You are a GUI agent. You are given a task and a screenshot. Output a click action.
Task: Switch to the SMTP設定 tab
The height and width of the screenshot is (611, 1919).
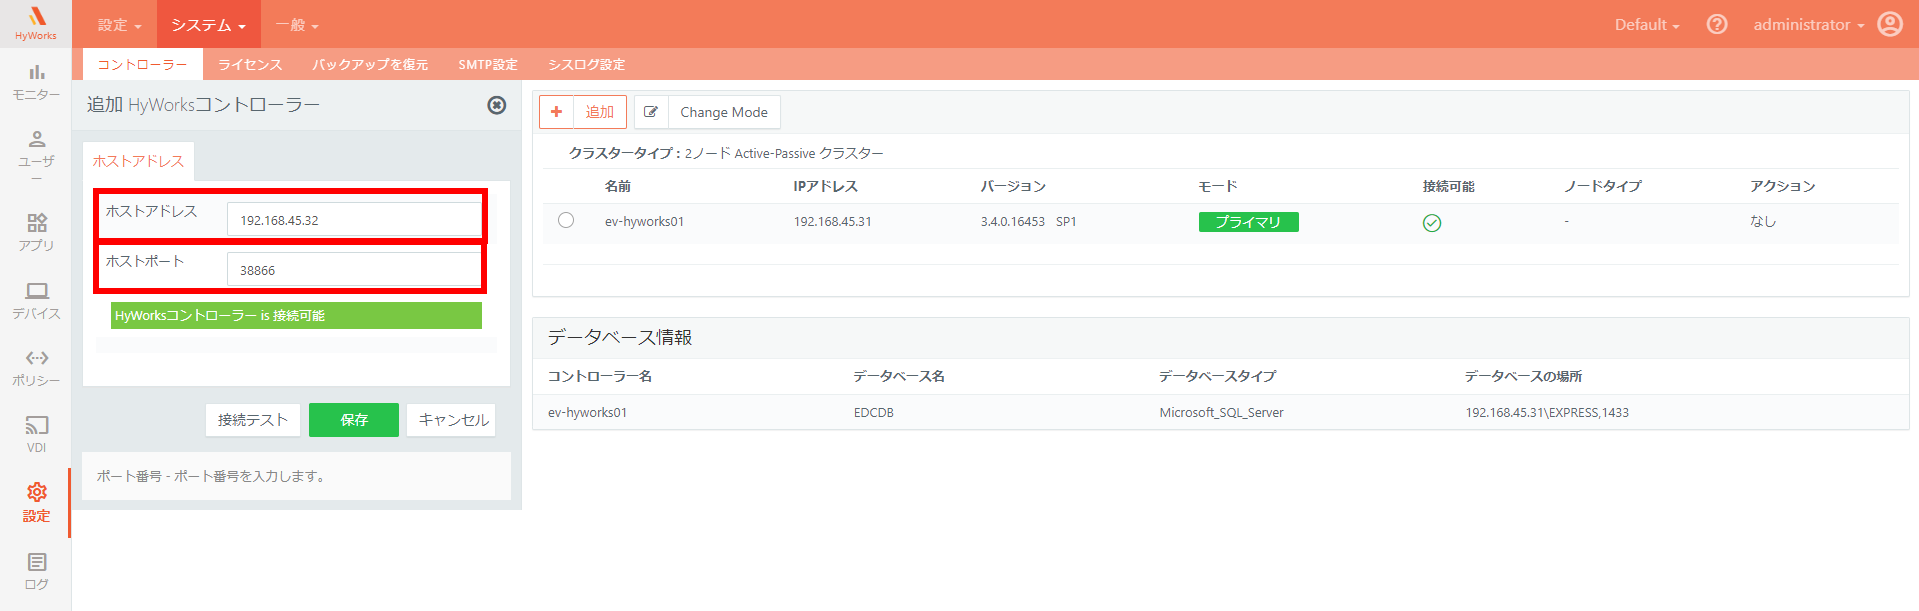[488, 64]
